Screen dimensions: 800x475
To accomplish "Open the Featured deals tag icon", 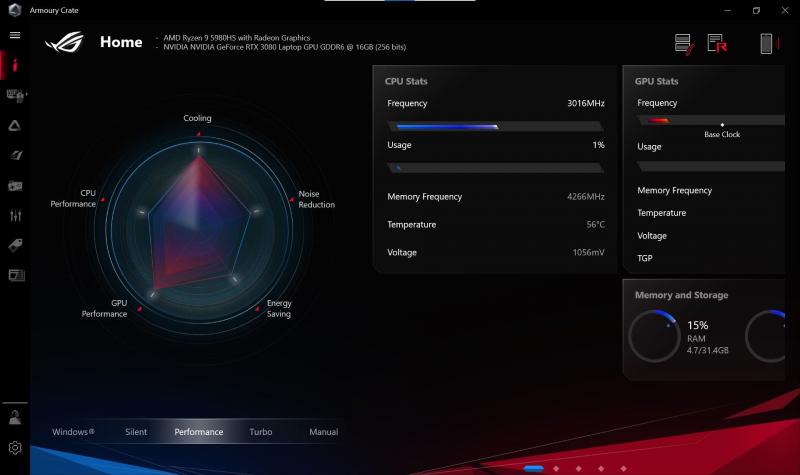I will point(15,245).
